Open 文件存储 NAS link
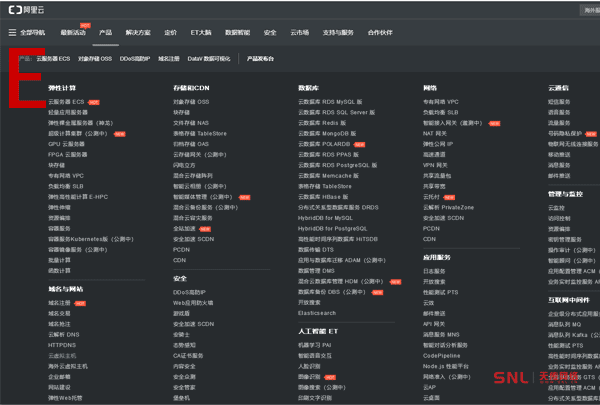Screen dimensions: 600x405 (x=191, y=123)
